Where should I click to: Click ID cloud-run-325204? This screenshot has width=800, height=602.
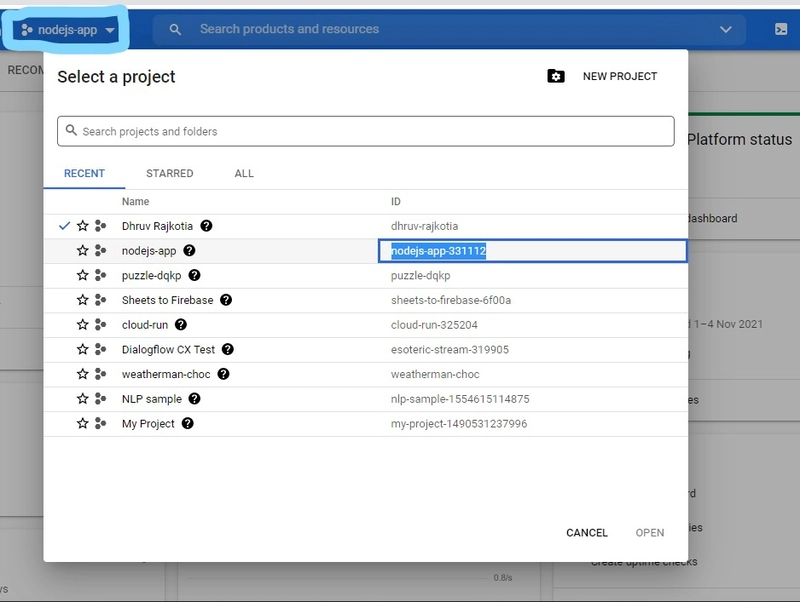(434, 325)
